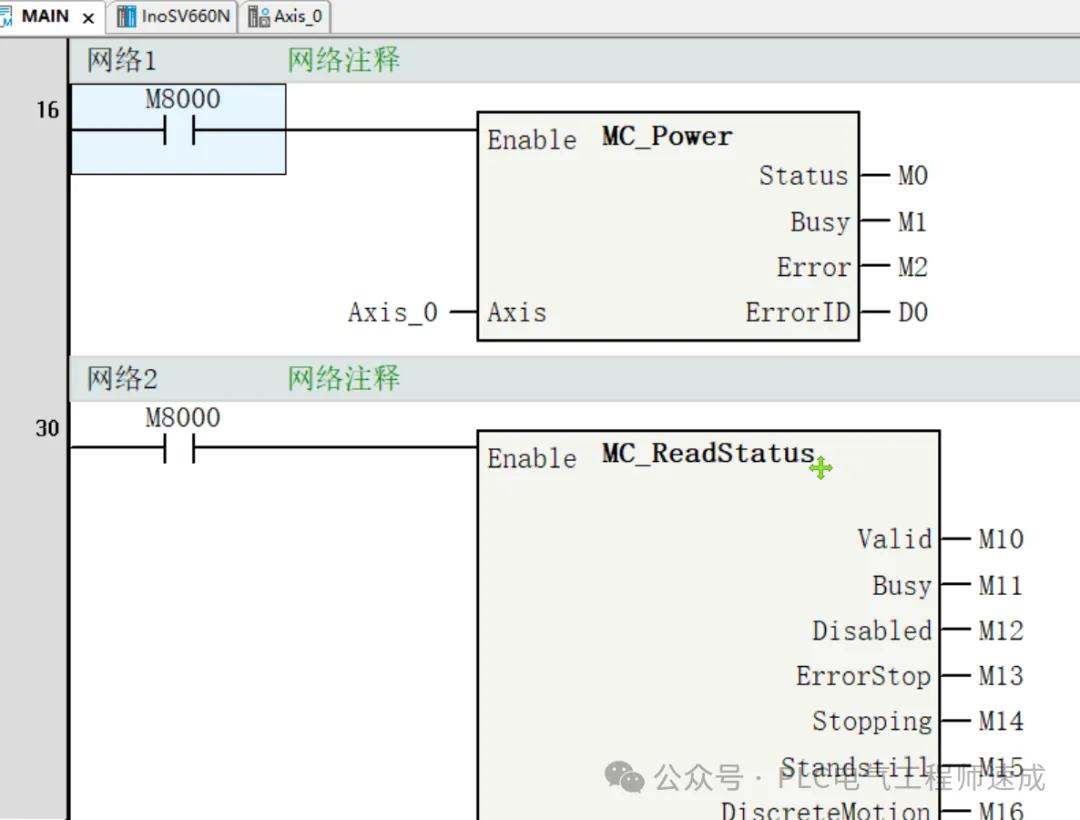Select the M13 output variable
Image resolution: width=1080 pixels, height=820 pixels.
pyautogui.click(x=1001, y=676)
